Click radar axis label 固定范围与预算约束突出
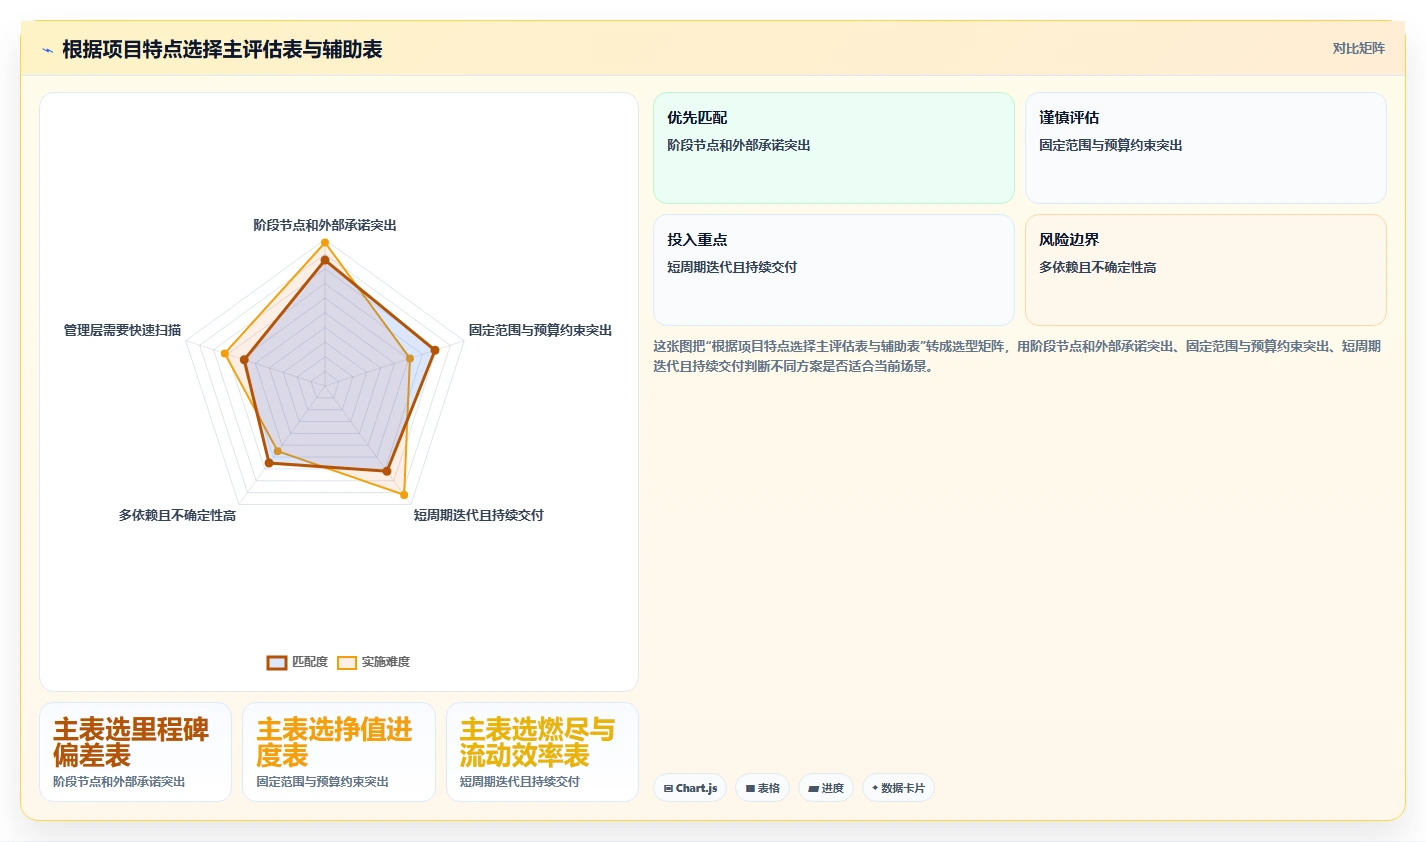The width and height of the screenshot is (1426, 842). pos(540,330)
